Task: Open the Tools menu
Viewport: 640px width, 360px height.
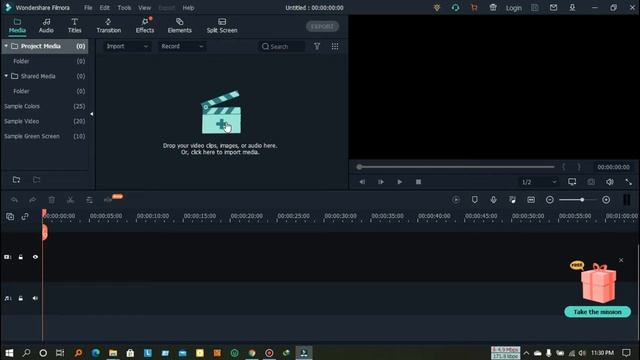Action: click(x=124, y=8)
